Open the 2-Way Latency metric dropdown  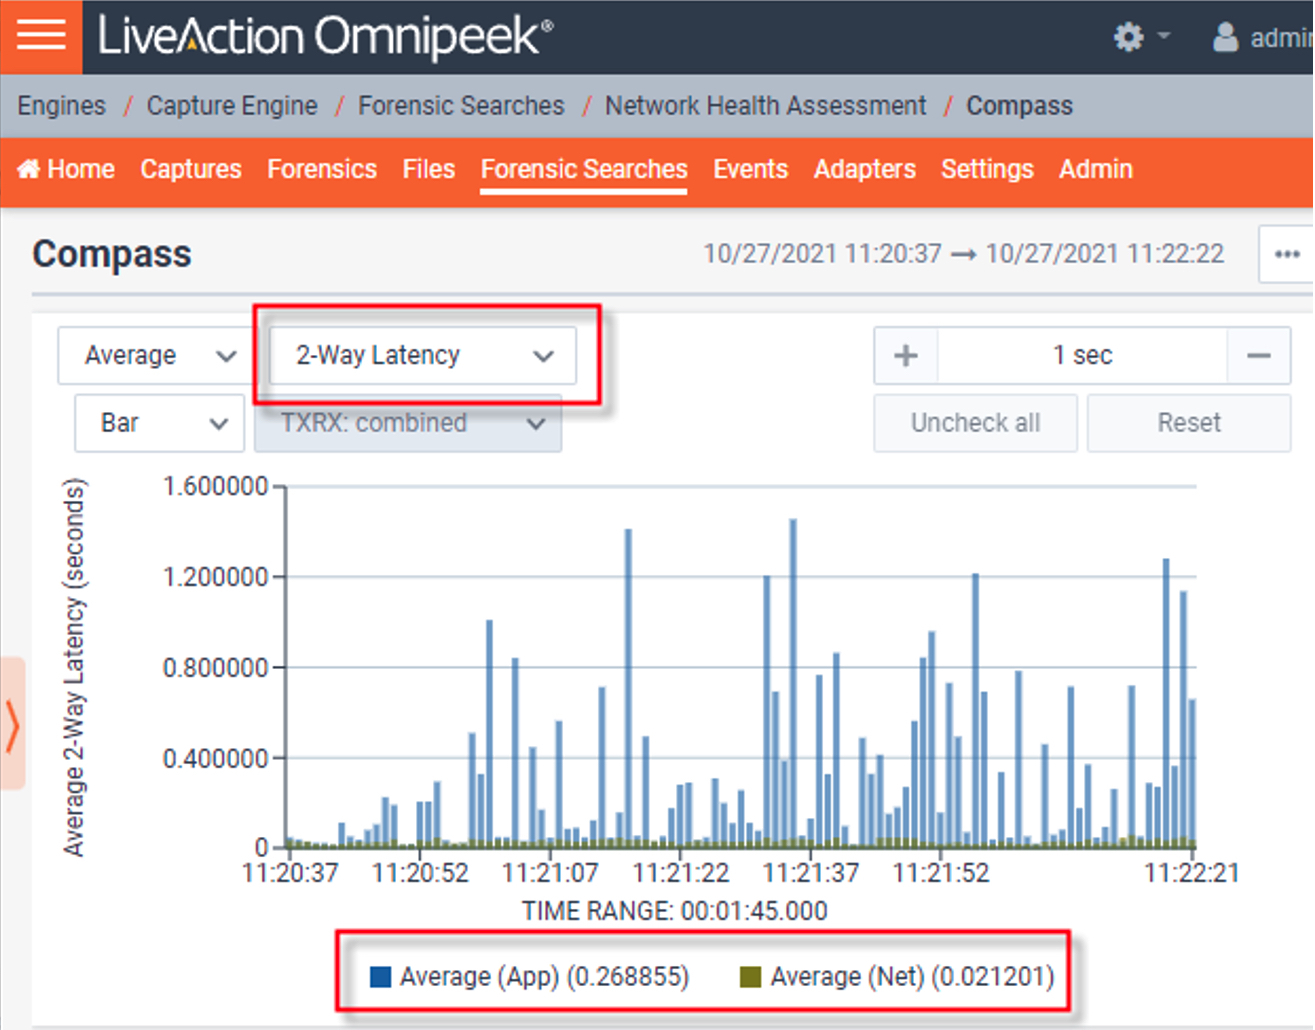423,355
